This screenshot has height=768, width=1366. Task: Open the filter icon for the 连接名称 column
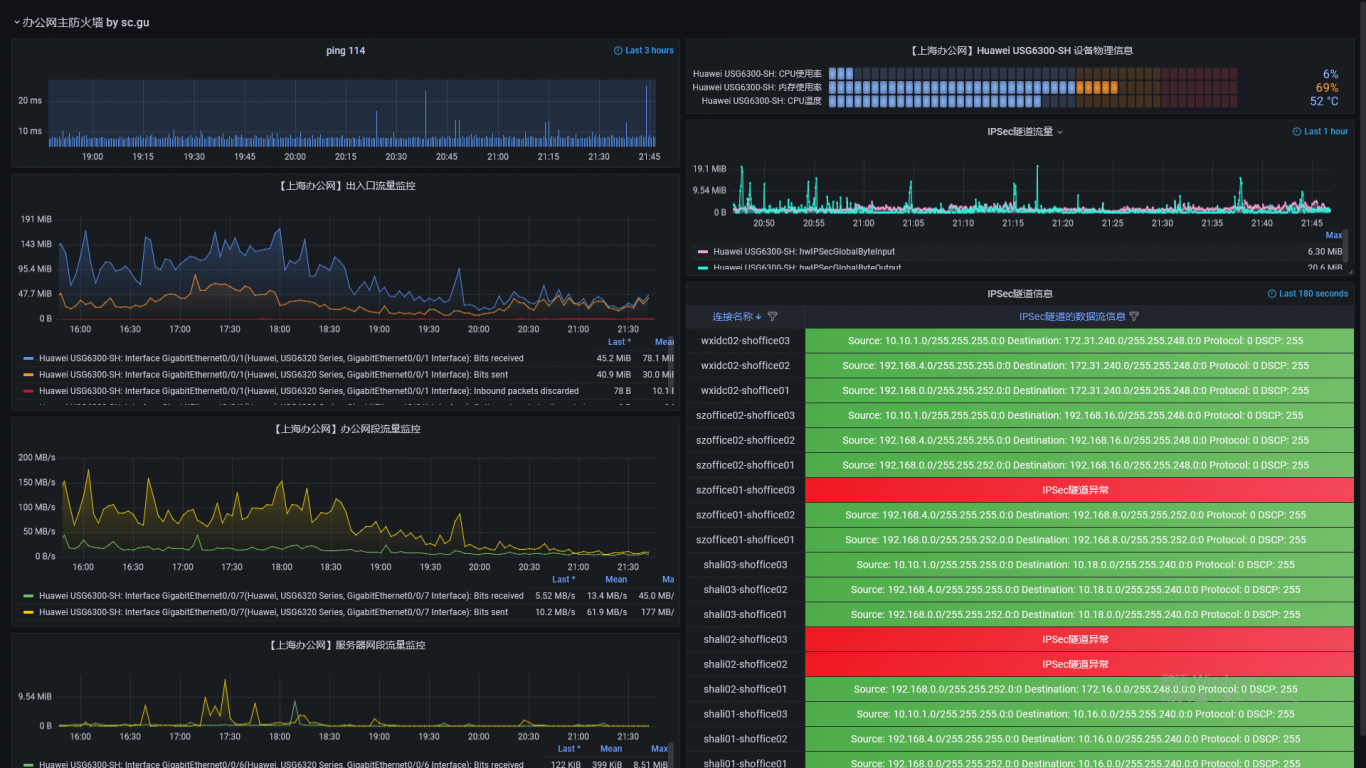pyautogui.click(x=772, y=316)
